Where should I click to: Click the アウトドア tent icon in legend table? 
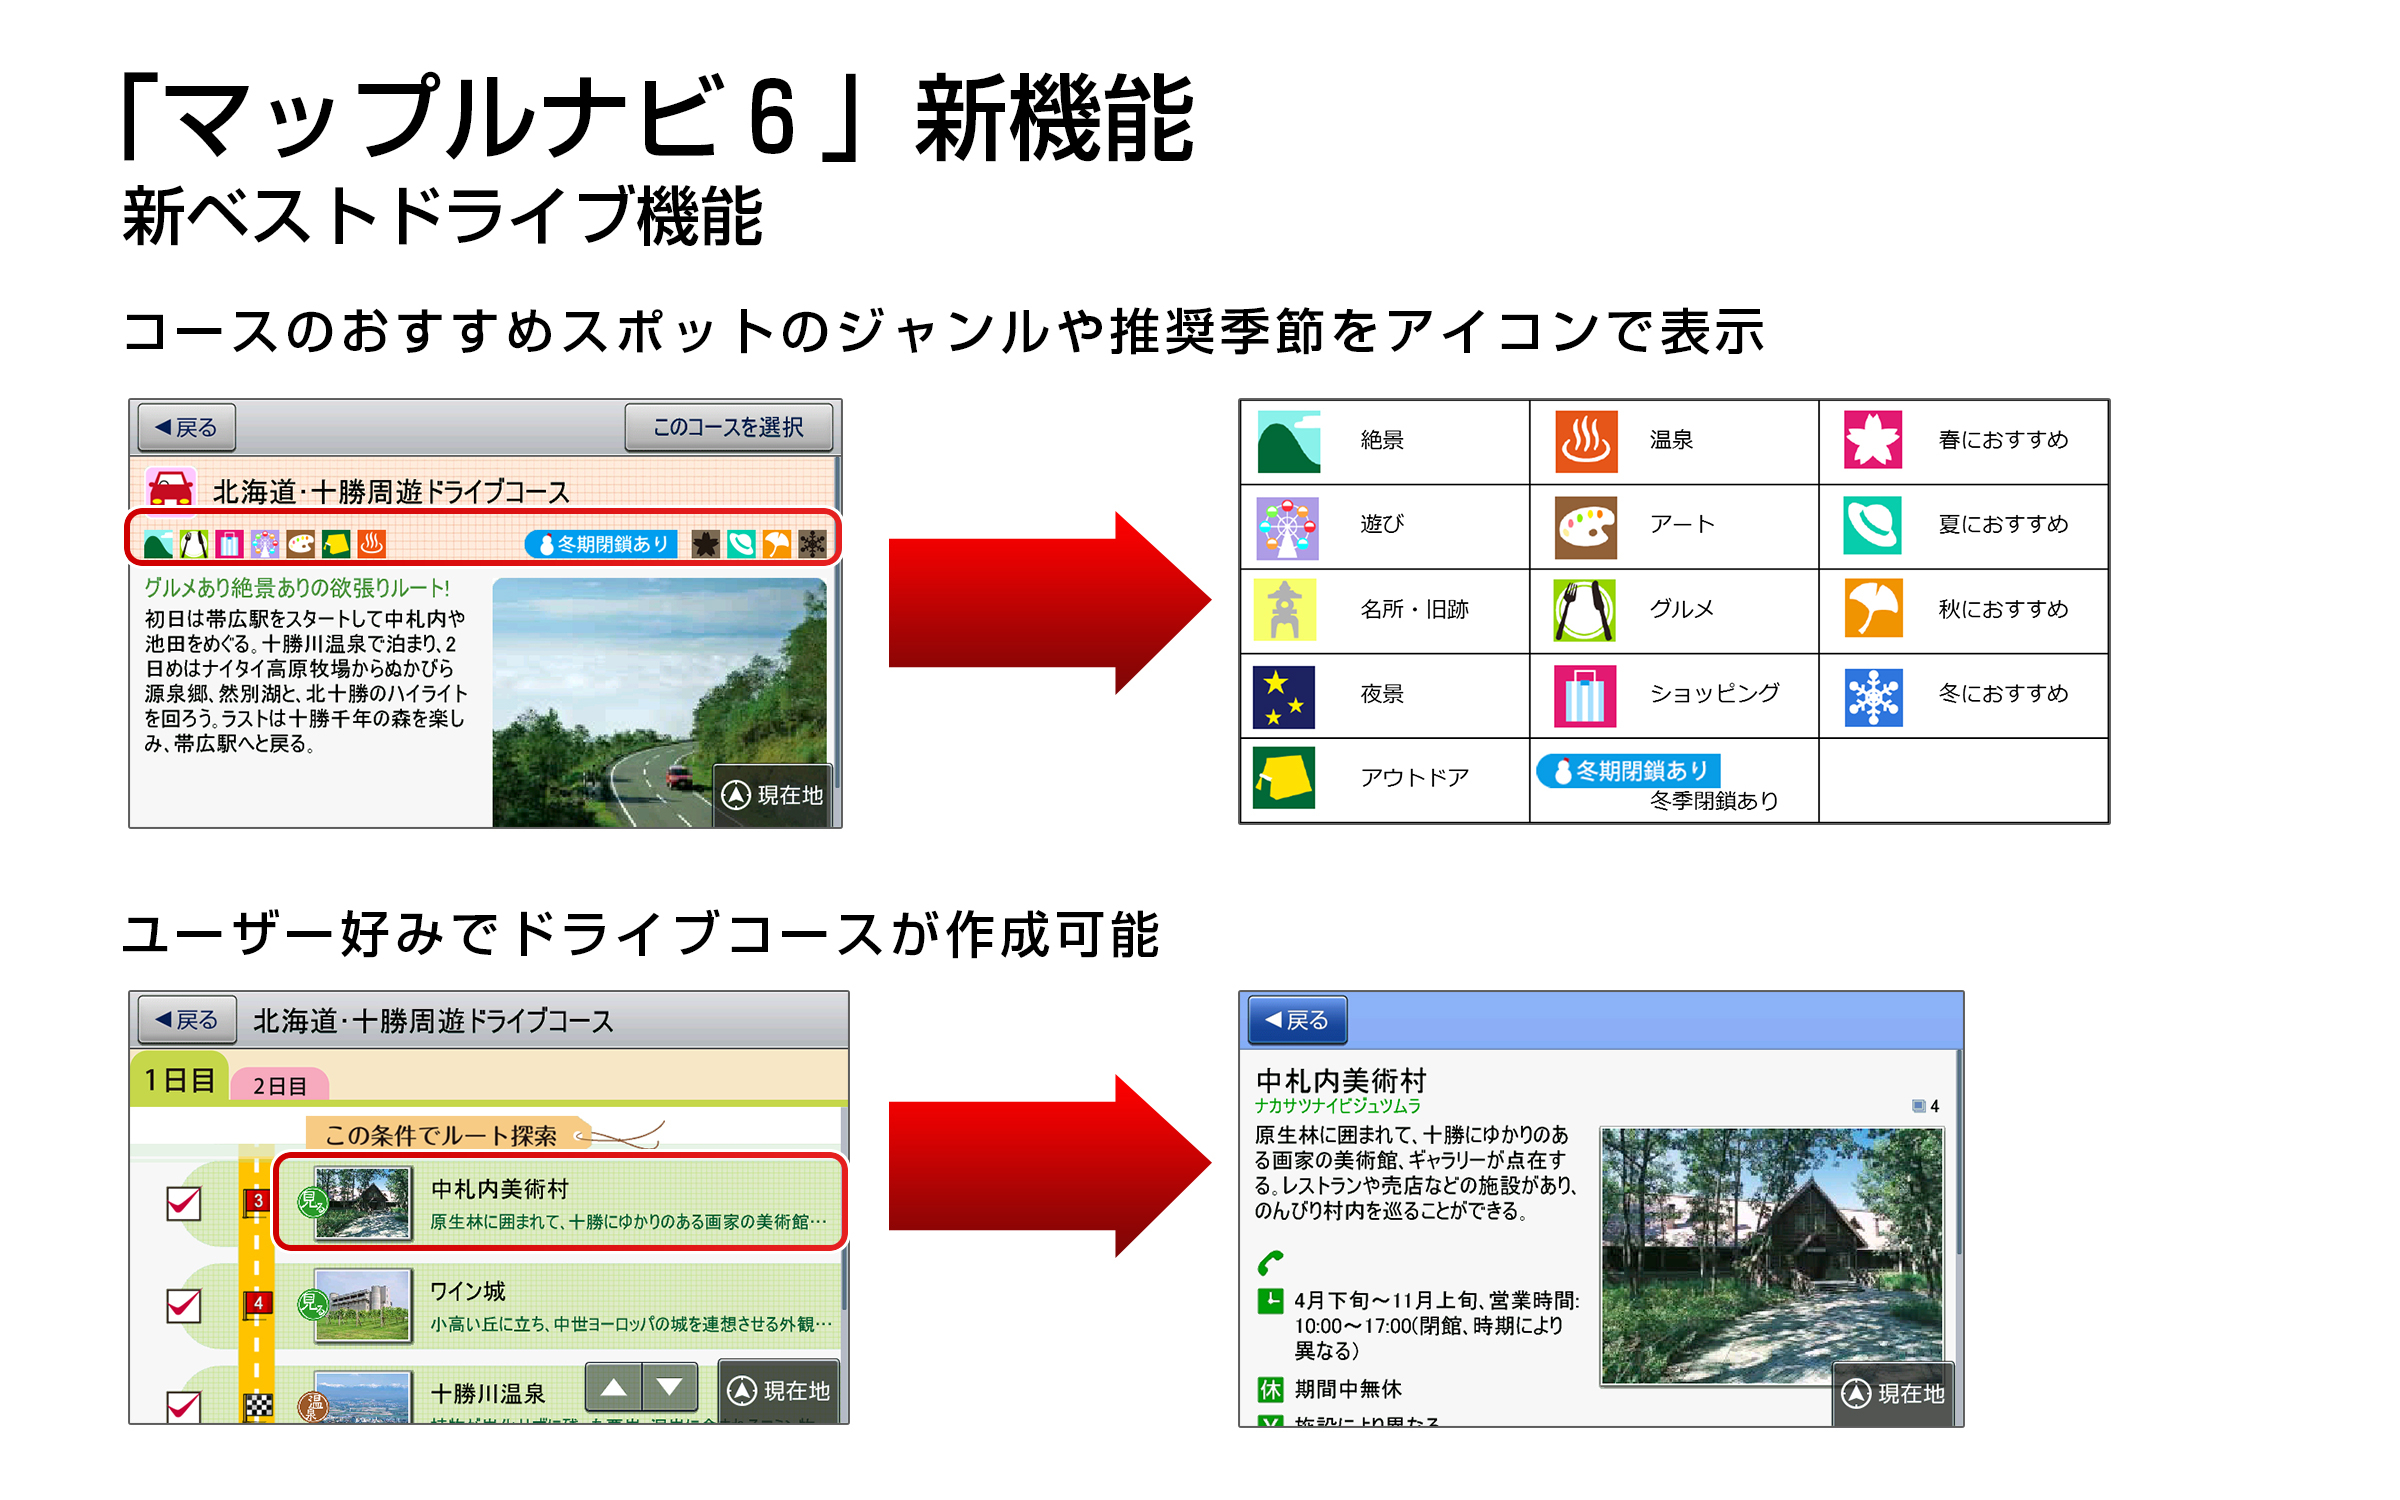coord(1284,777)
